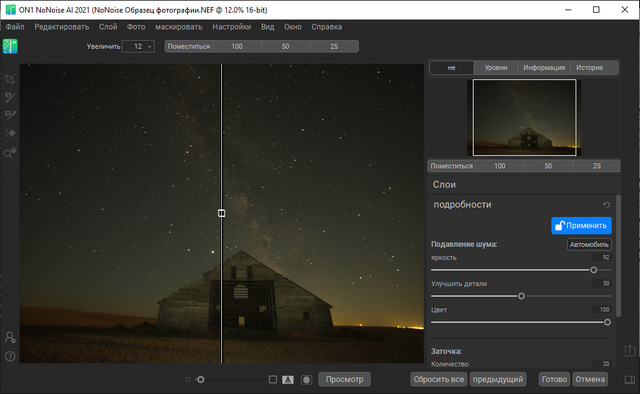640x394 pixels.
Task: Click the navigator thumbnail preview
Action: coord(524,118)
